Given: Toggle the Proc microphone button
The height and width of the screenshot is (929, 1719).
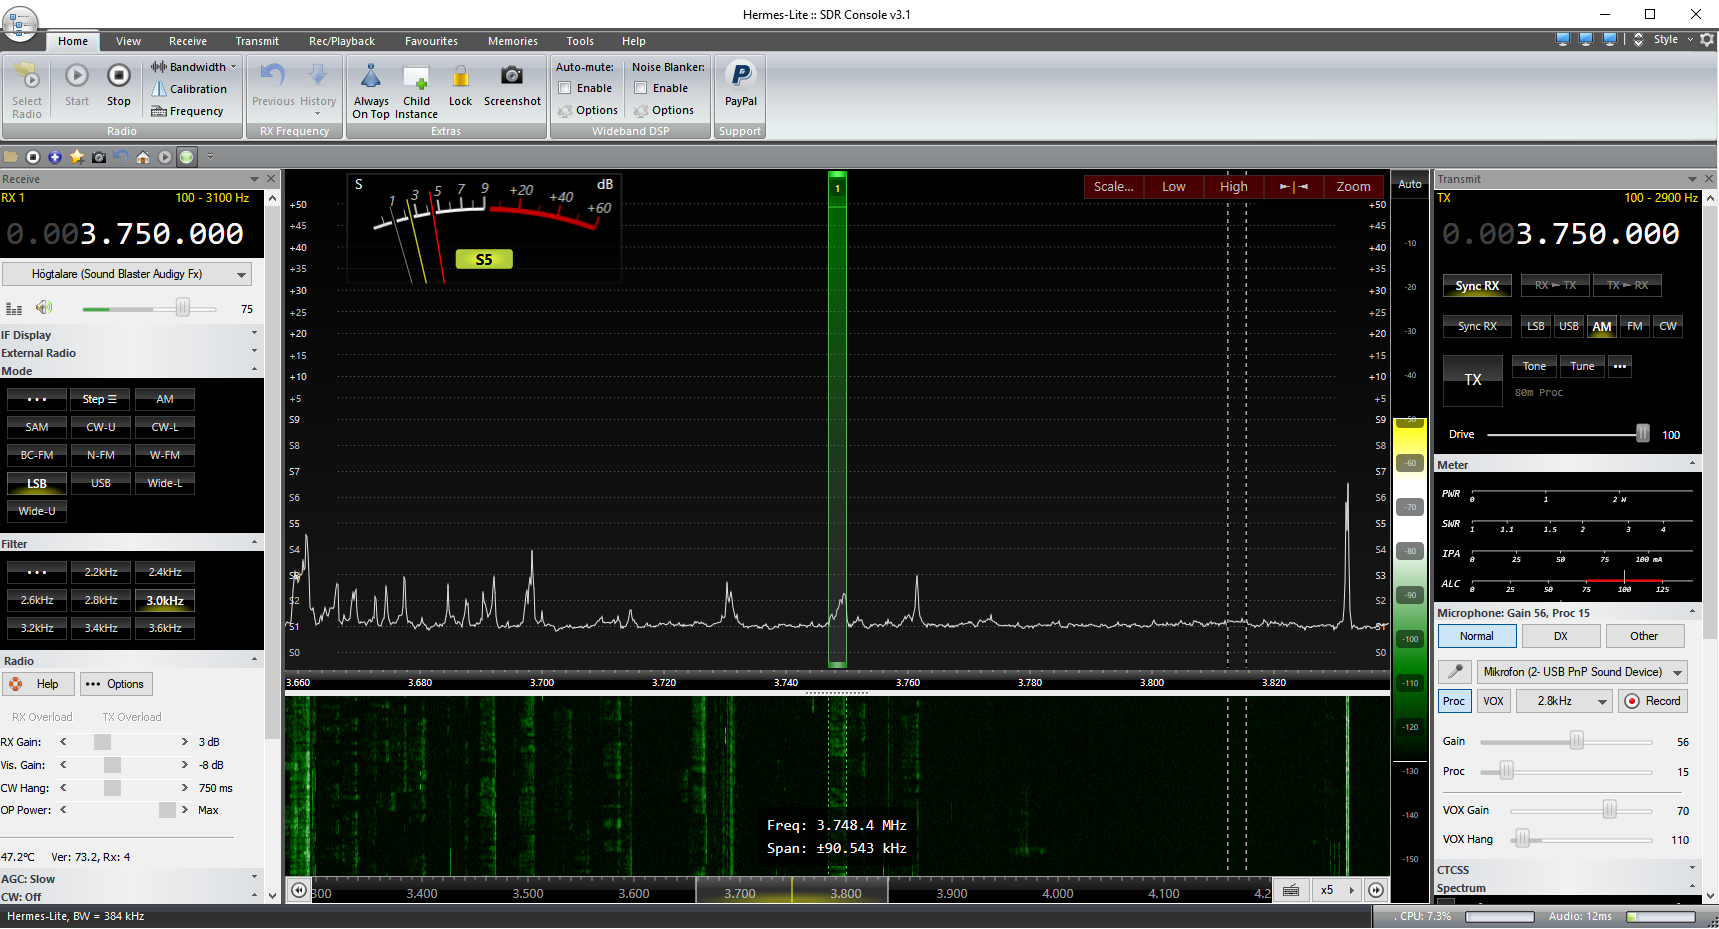Looking at the screenshot, I should coord(1453,701).
